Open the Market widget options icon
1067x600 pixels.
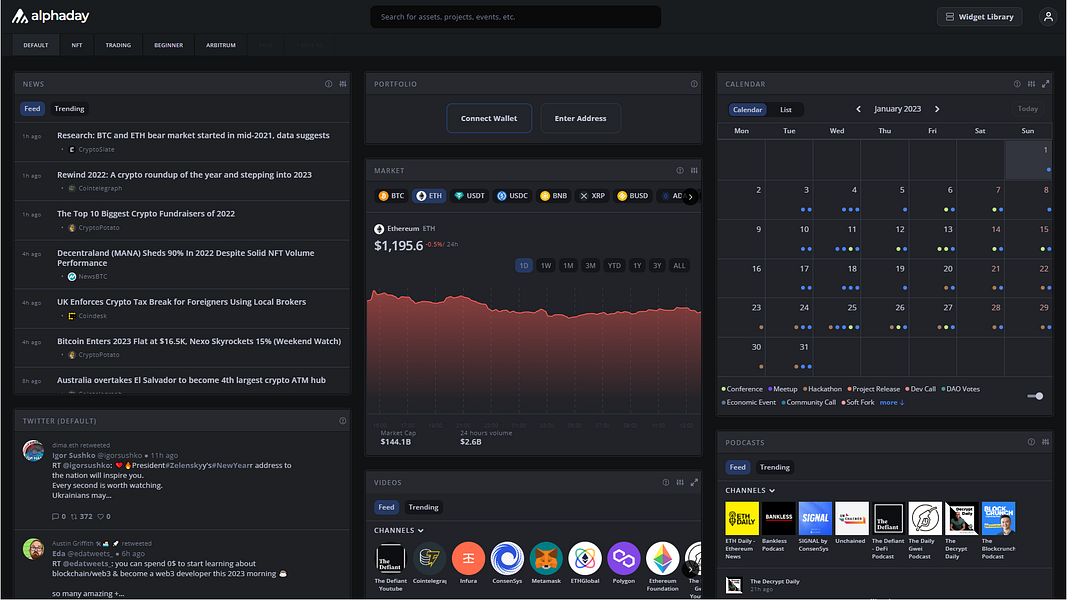pyautogui.click(x=694, y=170)
